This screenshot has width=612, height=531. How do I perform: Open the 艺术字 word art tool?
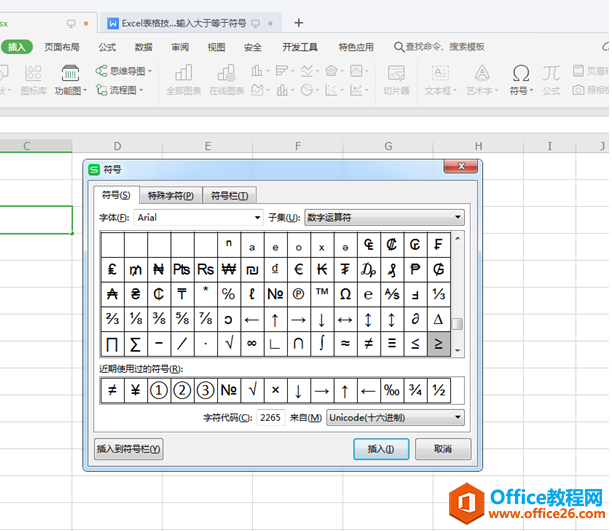(481, 78)
